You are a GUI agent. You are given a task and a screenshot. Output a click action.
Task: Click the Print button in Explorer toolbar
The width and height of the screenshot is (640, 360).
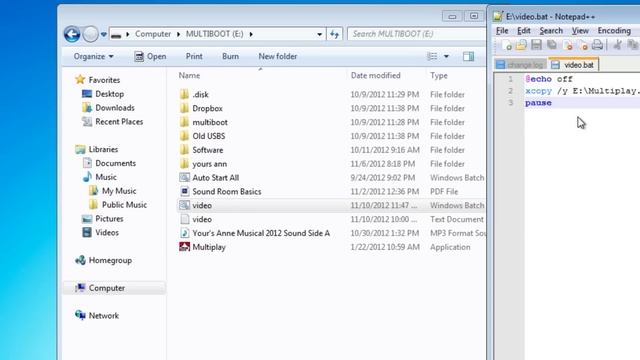coord(194,56)
